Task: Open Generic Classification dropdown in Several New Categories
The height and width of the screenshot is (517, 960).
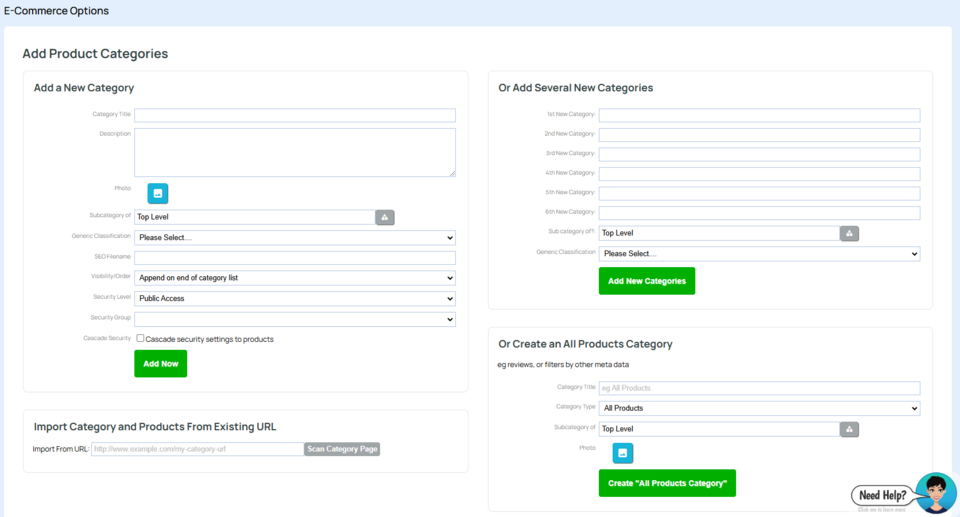Action: point(759,254)
